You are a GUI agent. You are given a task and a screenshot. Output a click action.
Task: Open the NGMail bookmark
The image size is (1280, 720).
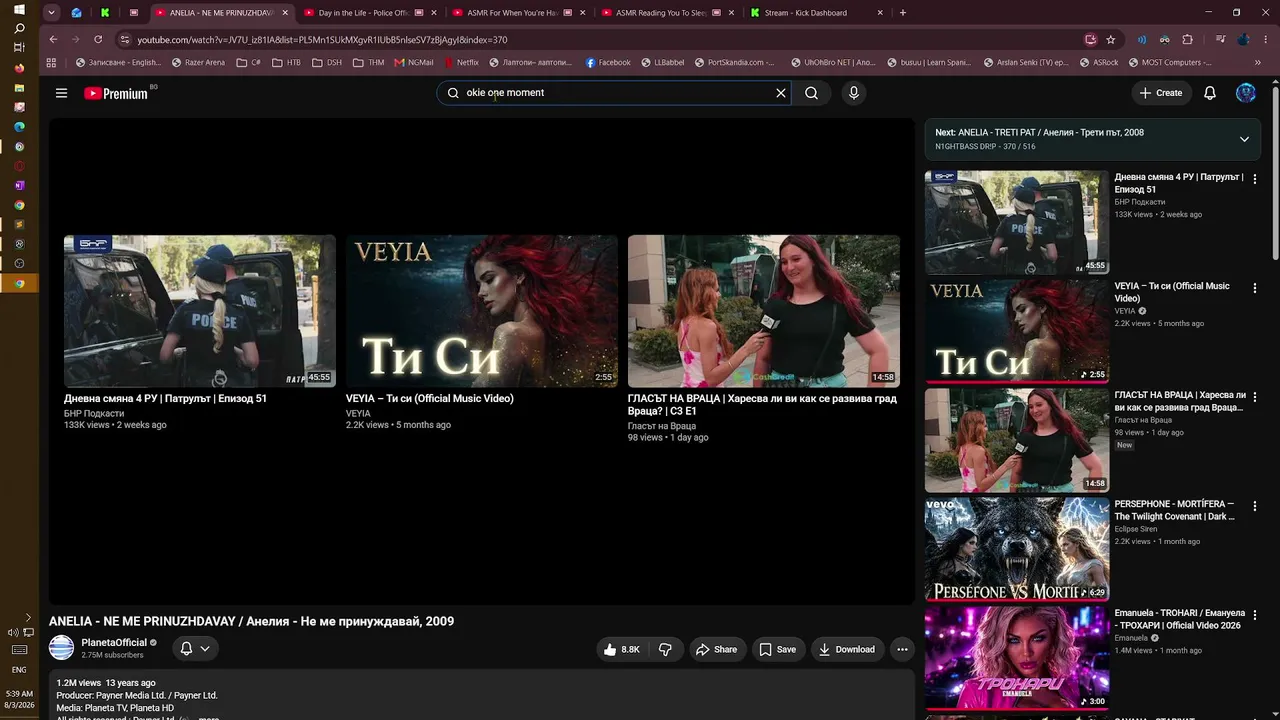tap(414, 62)
